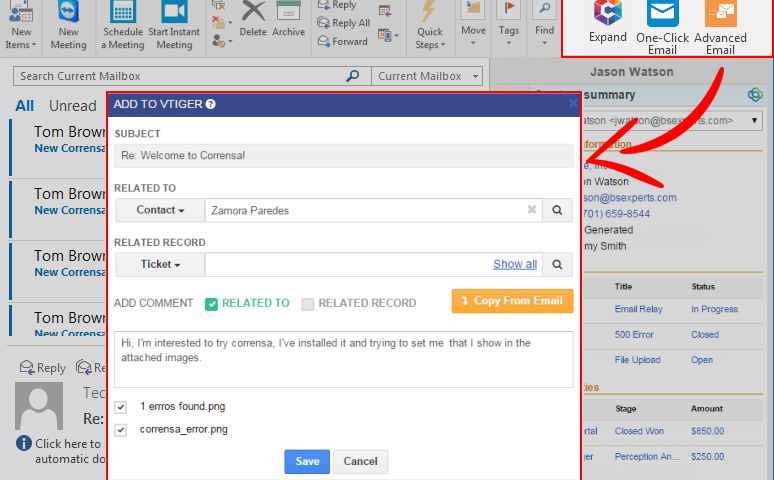Close the Add to Vtiger dialog

click(573, 103)
